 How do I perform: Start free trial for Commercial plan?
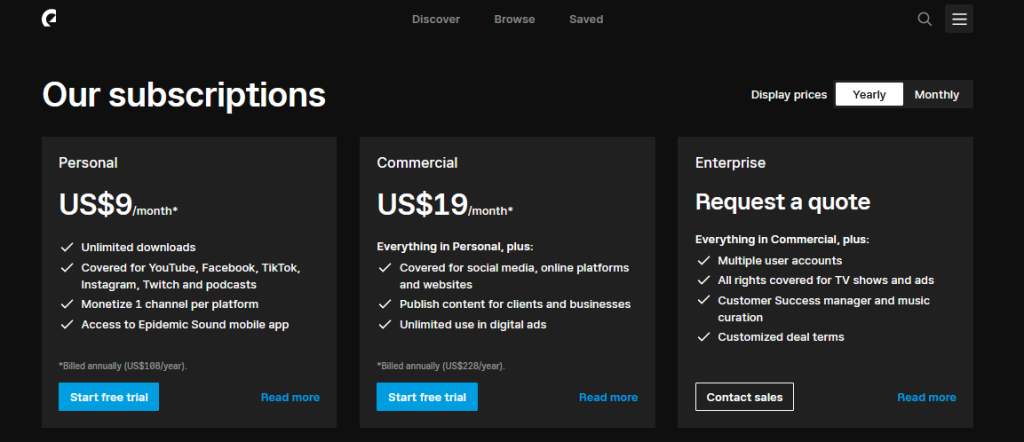pos(427,397)
